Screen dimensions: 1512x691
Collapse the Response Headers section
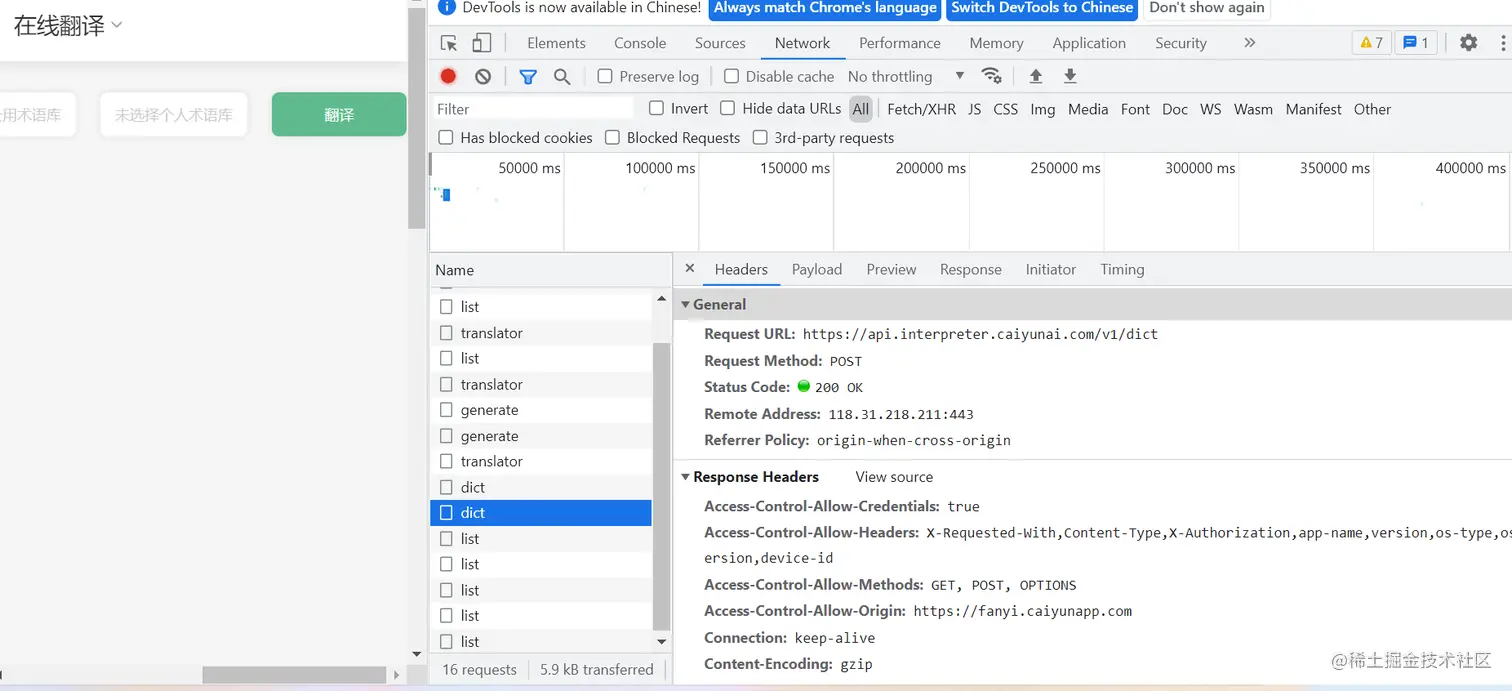pos(686,477)
